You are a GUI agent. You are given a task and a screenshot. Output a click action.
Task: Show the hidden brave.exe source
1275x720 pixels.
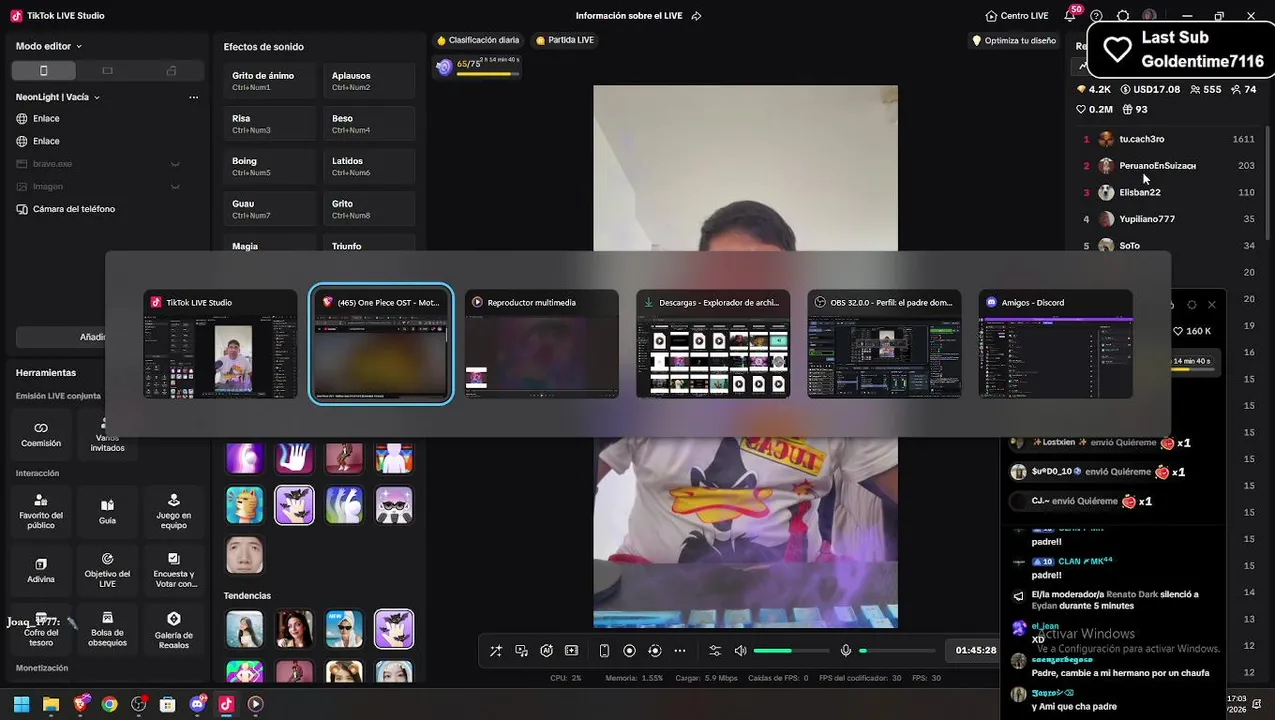click(x=175, y=164)
